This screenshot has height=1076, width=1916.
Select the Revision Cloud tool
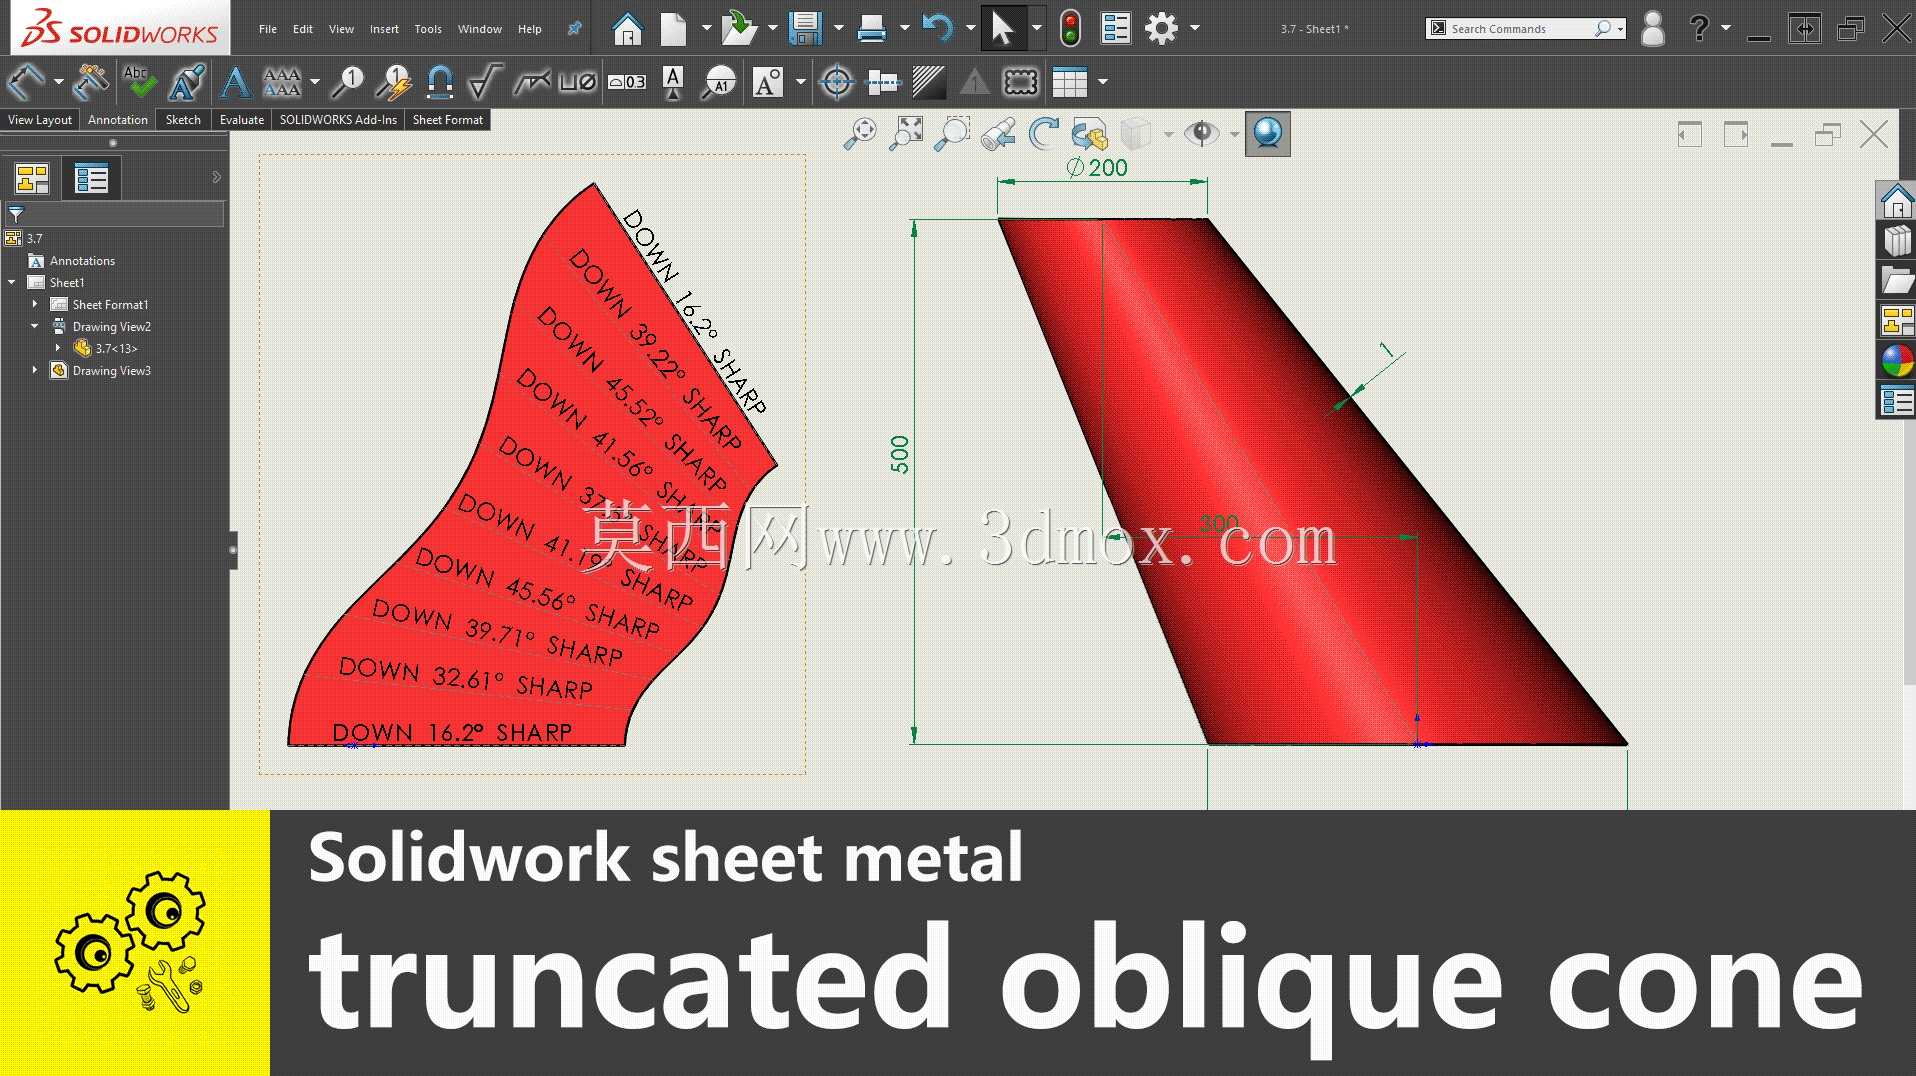[1021, 82]
